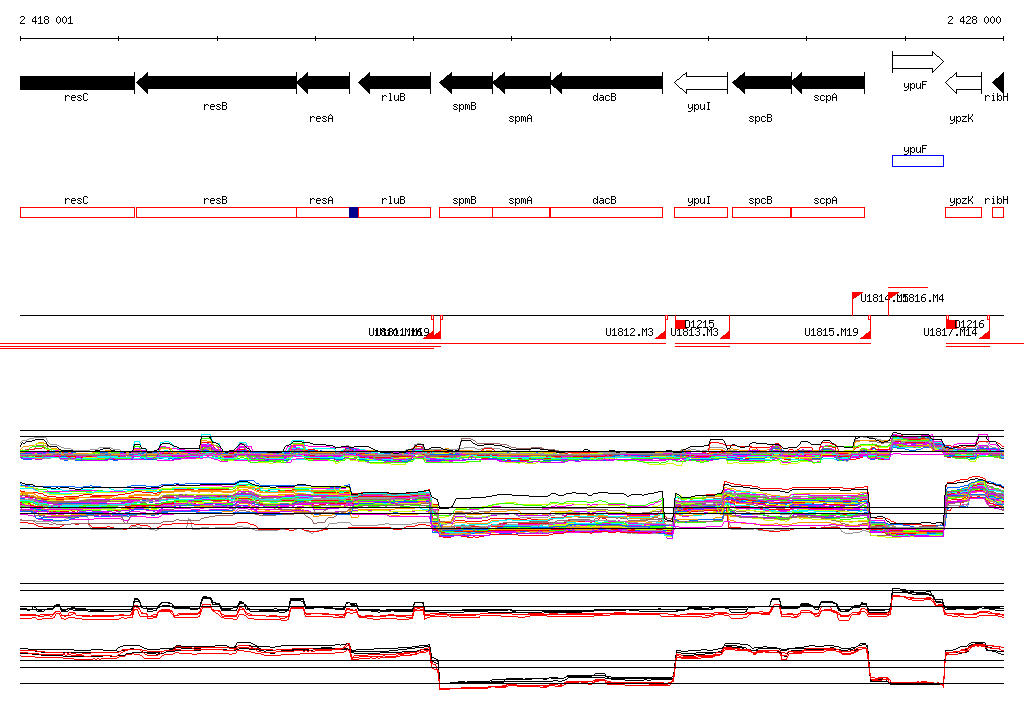This screenshot has height=714, width=1024.
Task: Click the black rluB gene arrow
Action: pos(394,83)
